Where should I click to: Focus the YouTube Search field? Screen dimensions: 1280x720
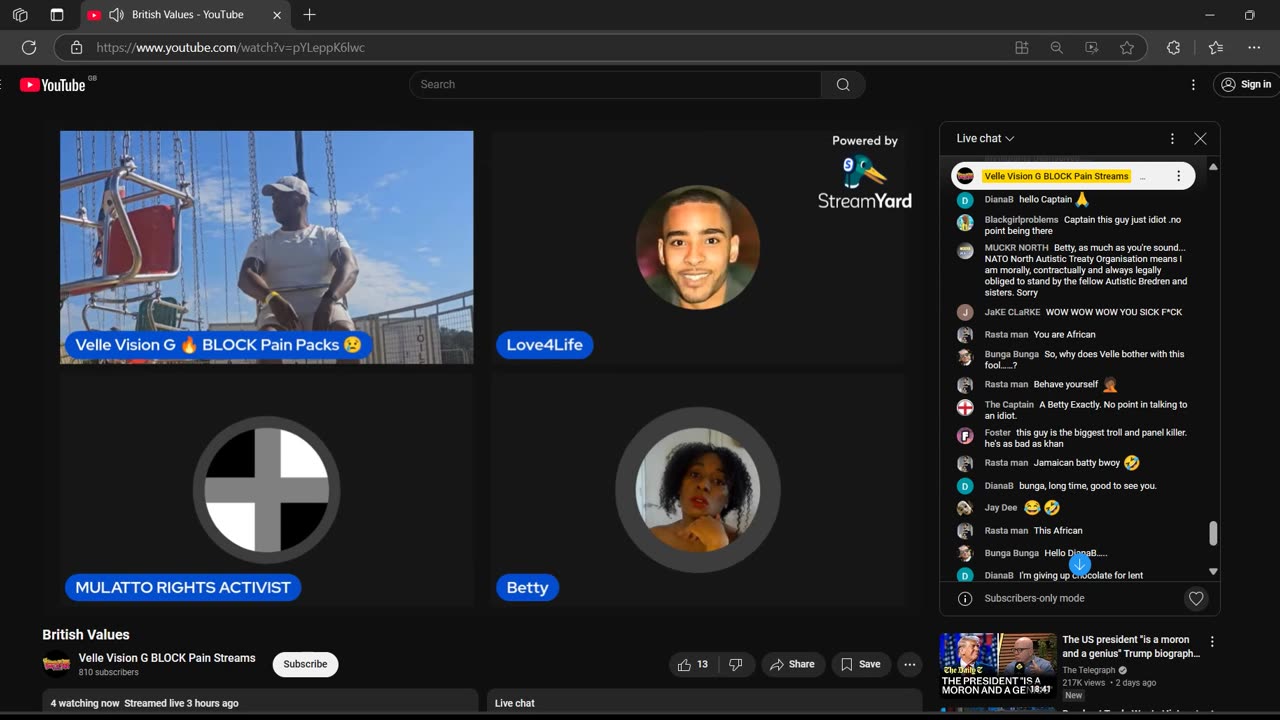(x=615, y=85)
